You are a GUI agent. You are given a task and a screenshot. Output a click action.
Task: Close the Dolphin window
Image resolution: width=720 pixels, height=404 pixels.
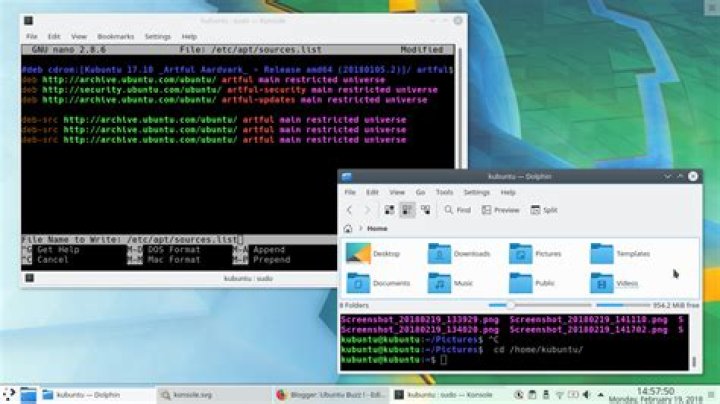(x=693, y=176)
